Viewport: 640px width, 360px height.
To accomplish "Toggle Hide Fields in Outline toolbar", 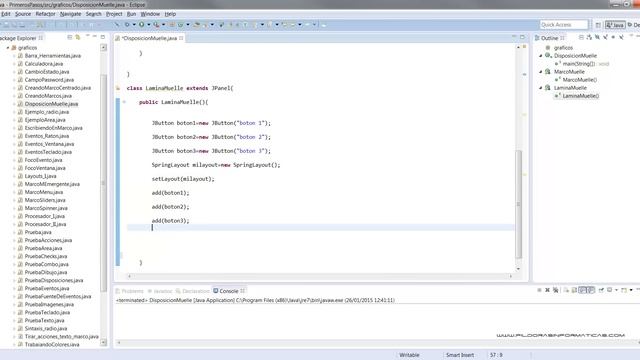I will click(597, 37).
